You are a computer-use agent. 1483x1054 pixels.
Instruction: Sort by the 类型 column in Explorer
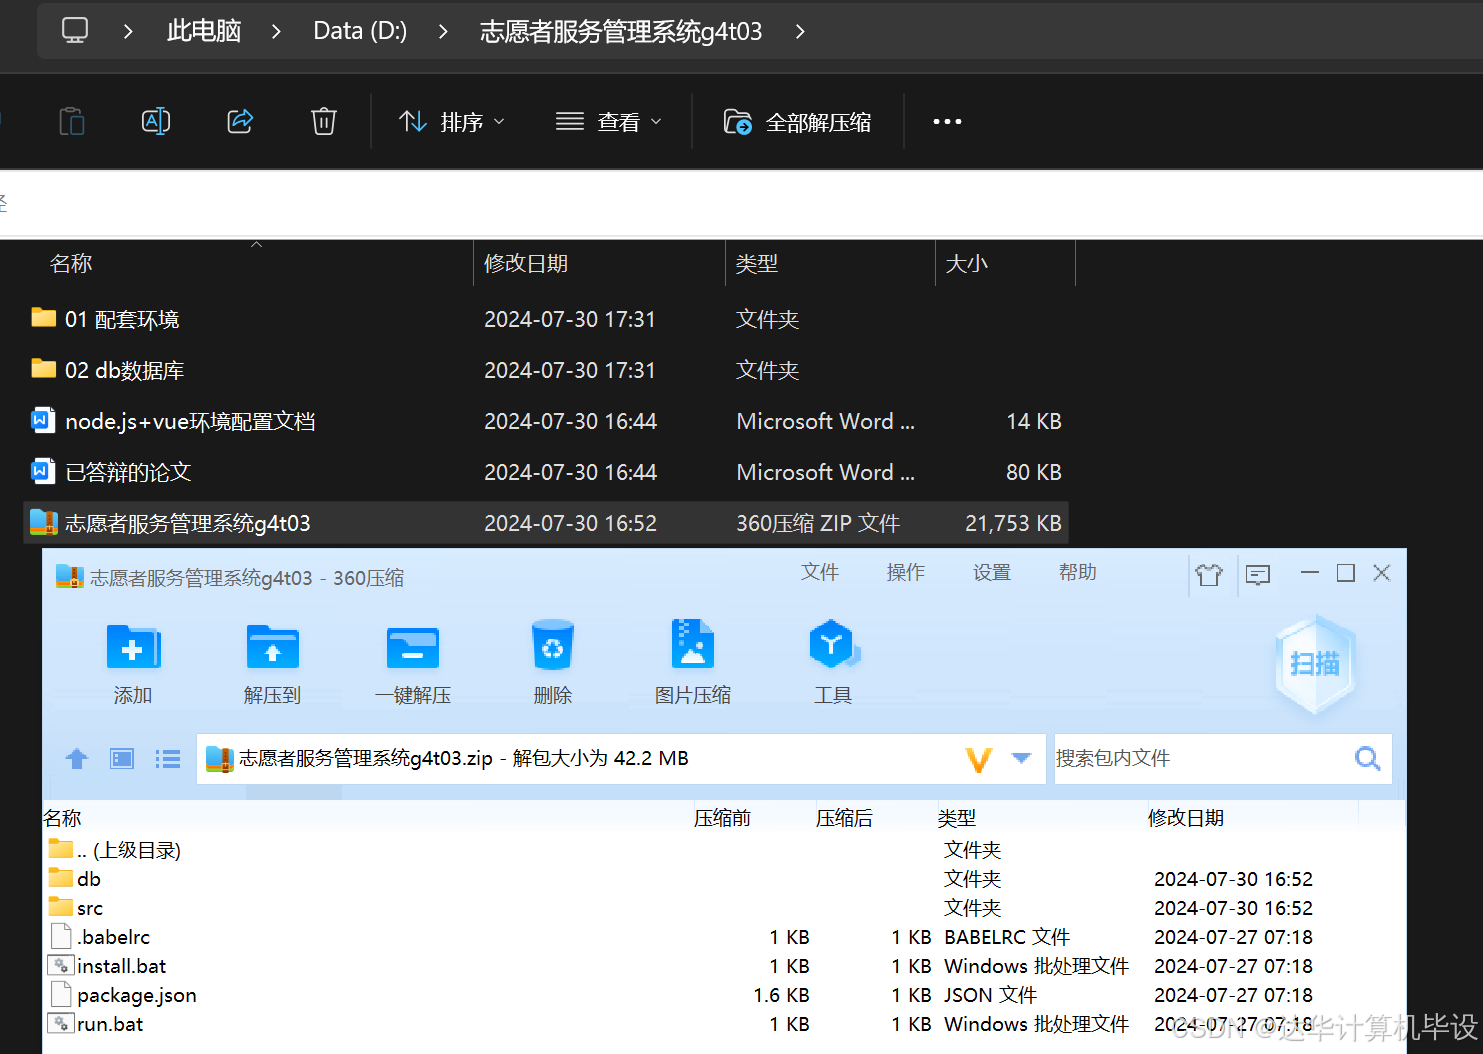757,263
